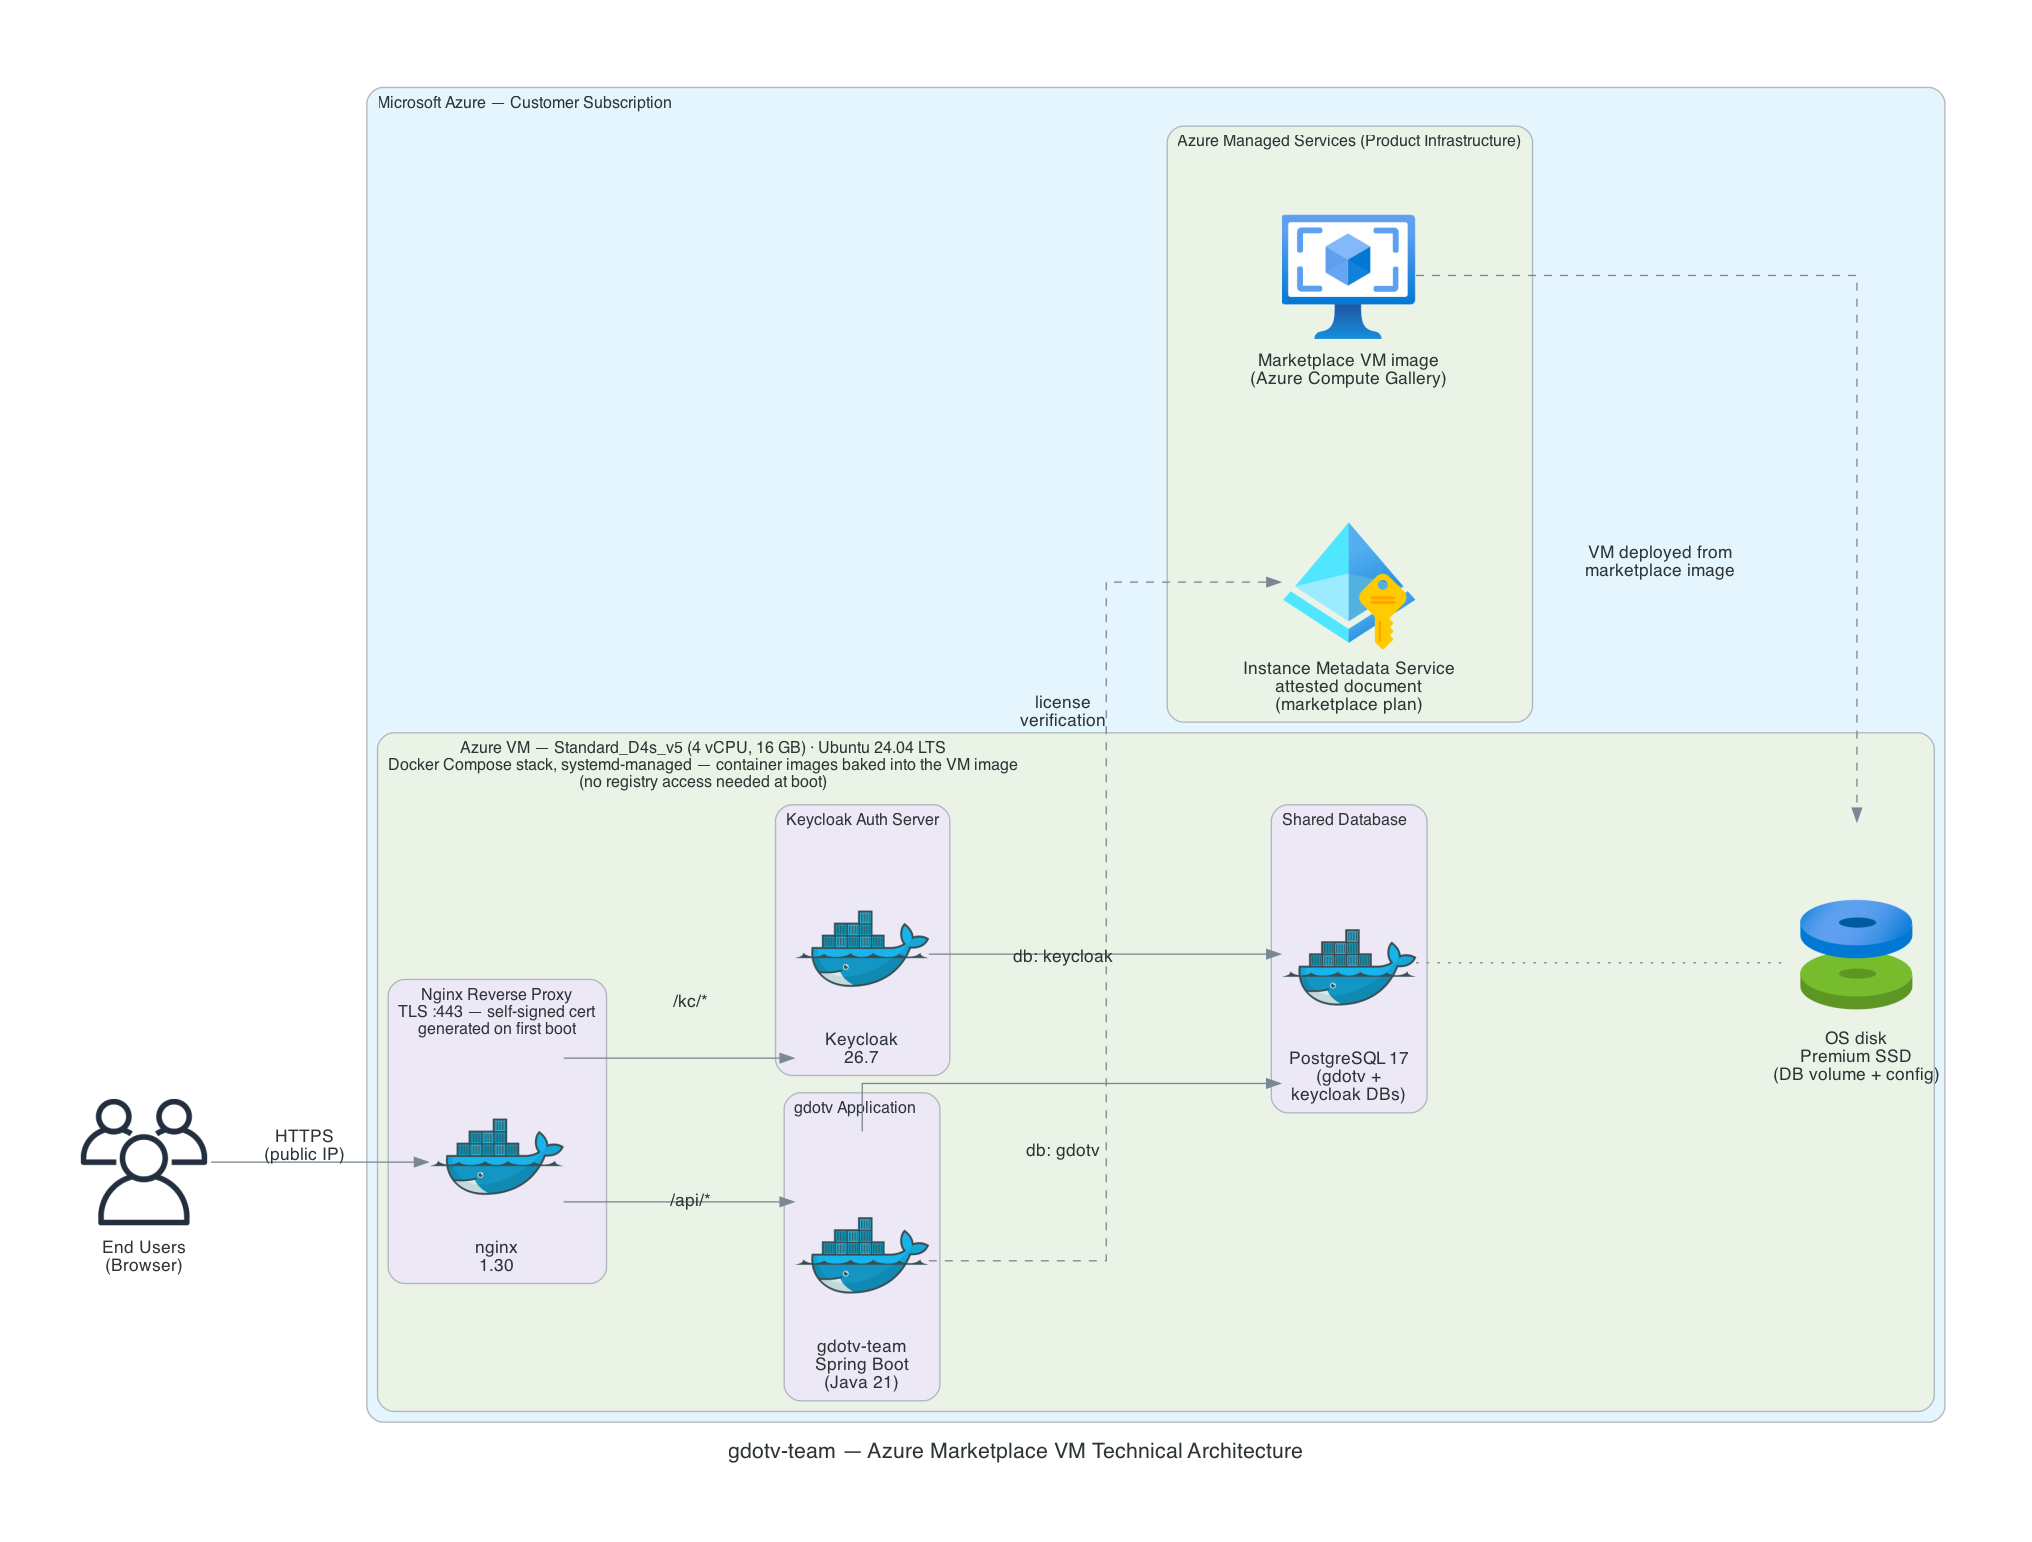Click 'VM deployed from marketplace image' label
Image resolution: width=2032 pixels, height=1542 pixels.
coord(1660,561)
